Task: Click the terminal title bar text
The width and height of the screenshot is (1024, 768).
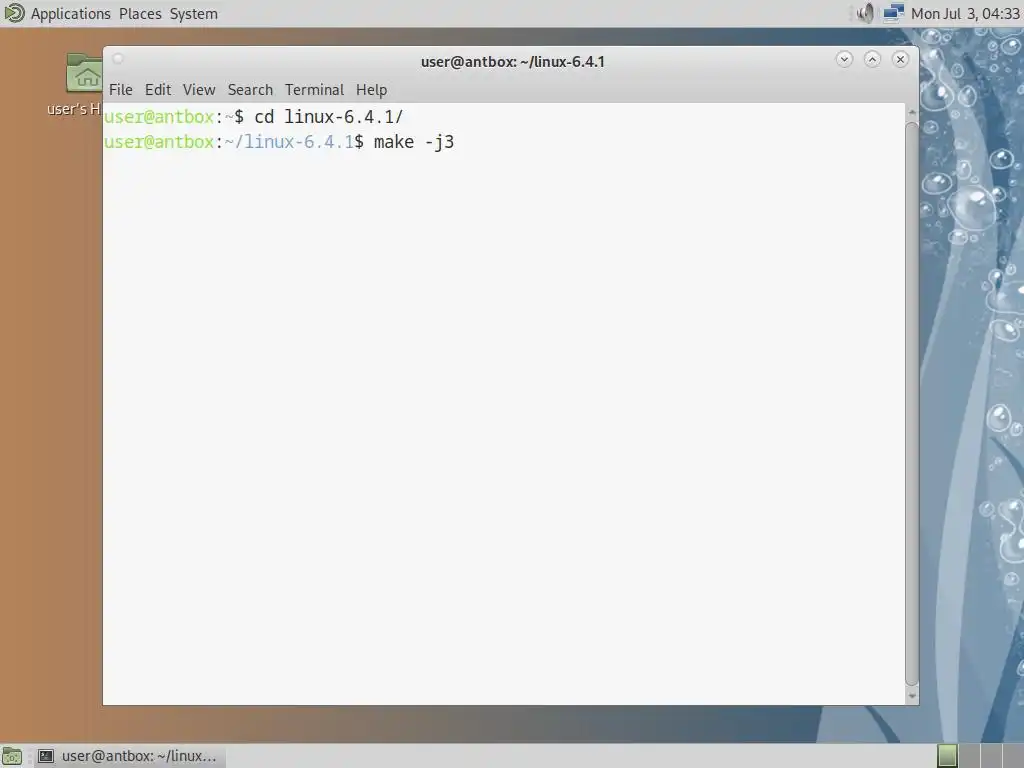Action: pyautogui.click(x=513, y=61)
